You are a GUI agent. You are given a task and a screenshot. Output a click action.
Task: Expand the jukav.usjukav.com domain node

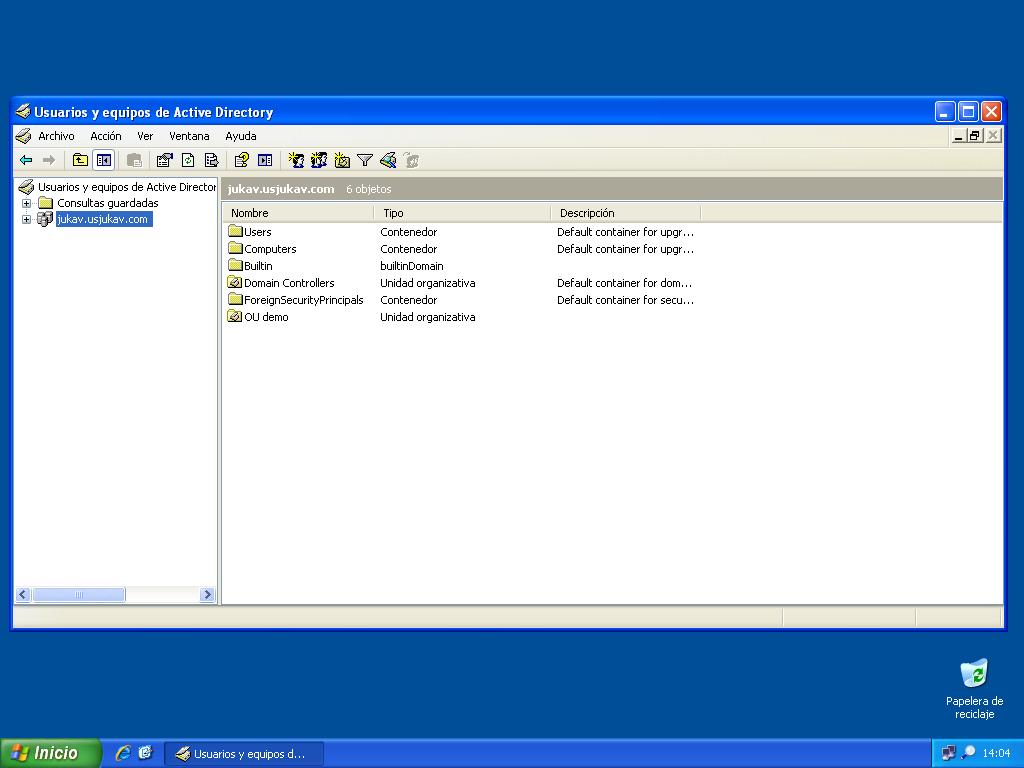click(x=26, y=219)
